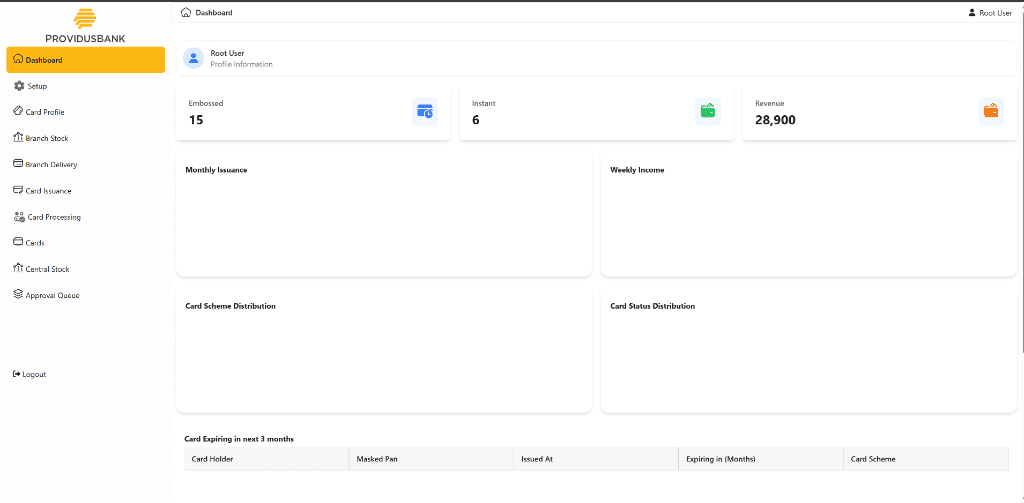
Task: Click the Card Scheme Distribution heading
Action: point(231,306)
